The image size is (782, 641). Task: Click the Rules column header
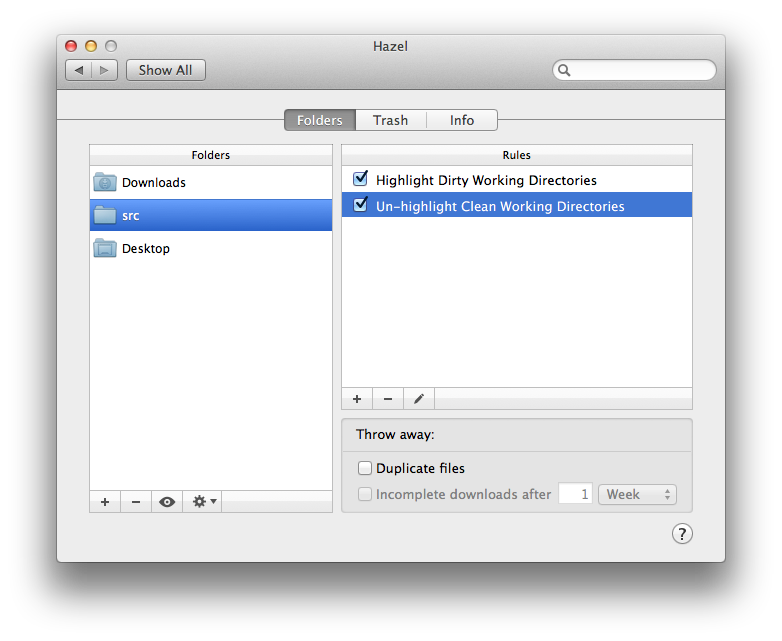click(x=517, y=155)
